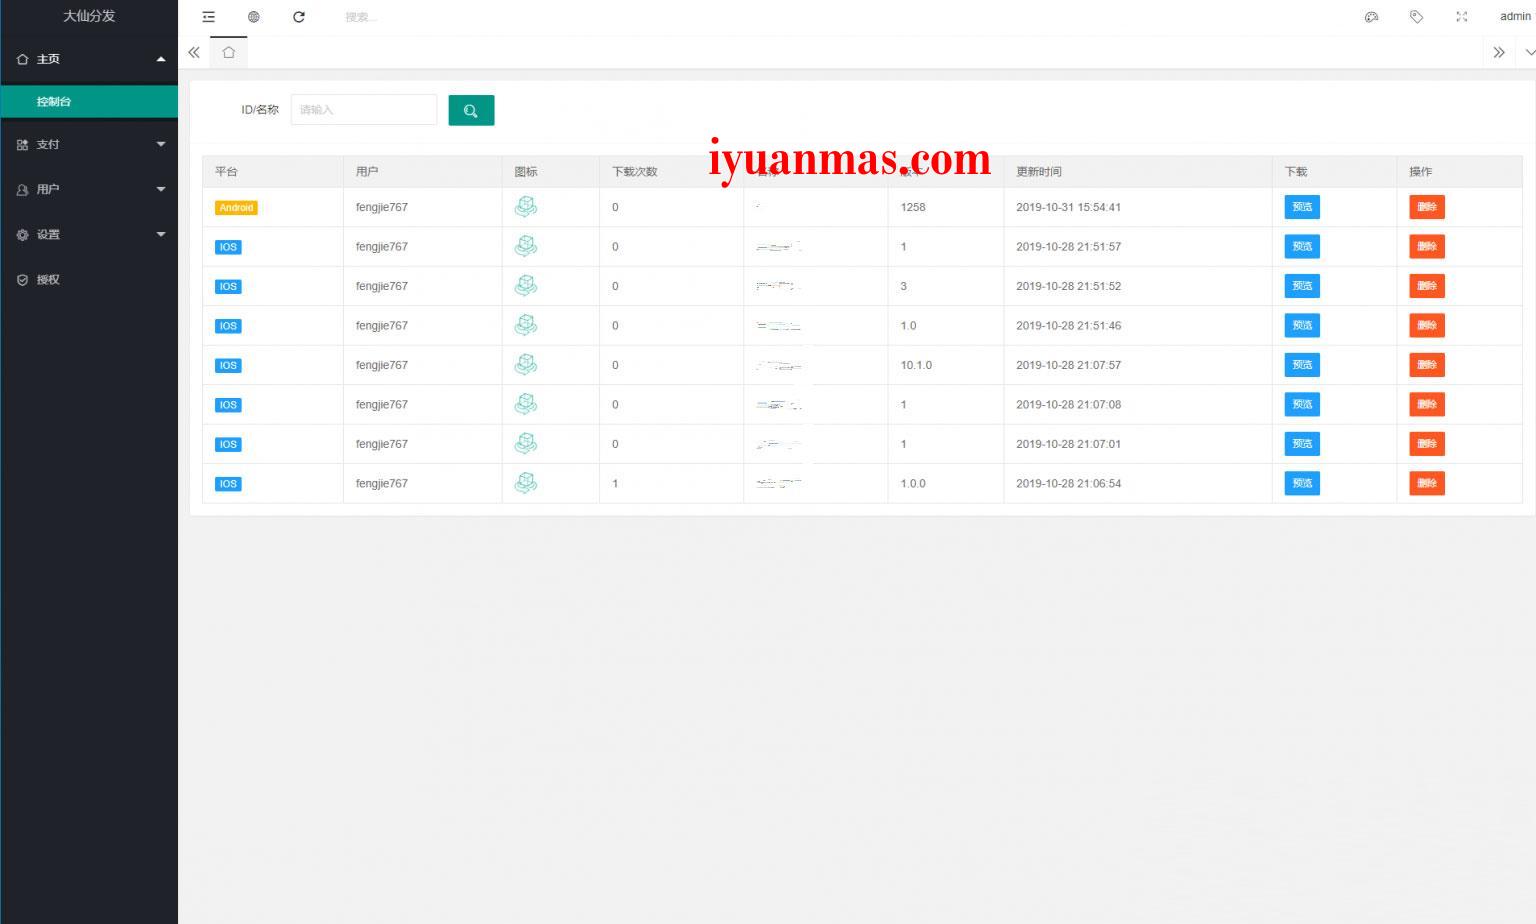Preview the app updated 21:51:52
The height and width of the screenshot is (924, 1536).
pos(1302,286)
